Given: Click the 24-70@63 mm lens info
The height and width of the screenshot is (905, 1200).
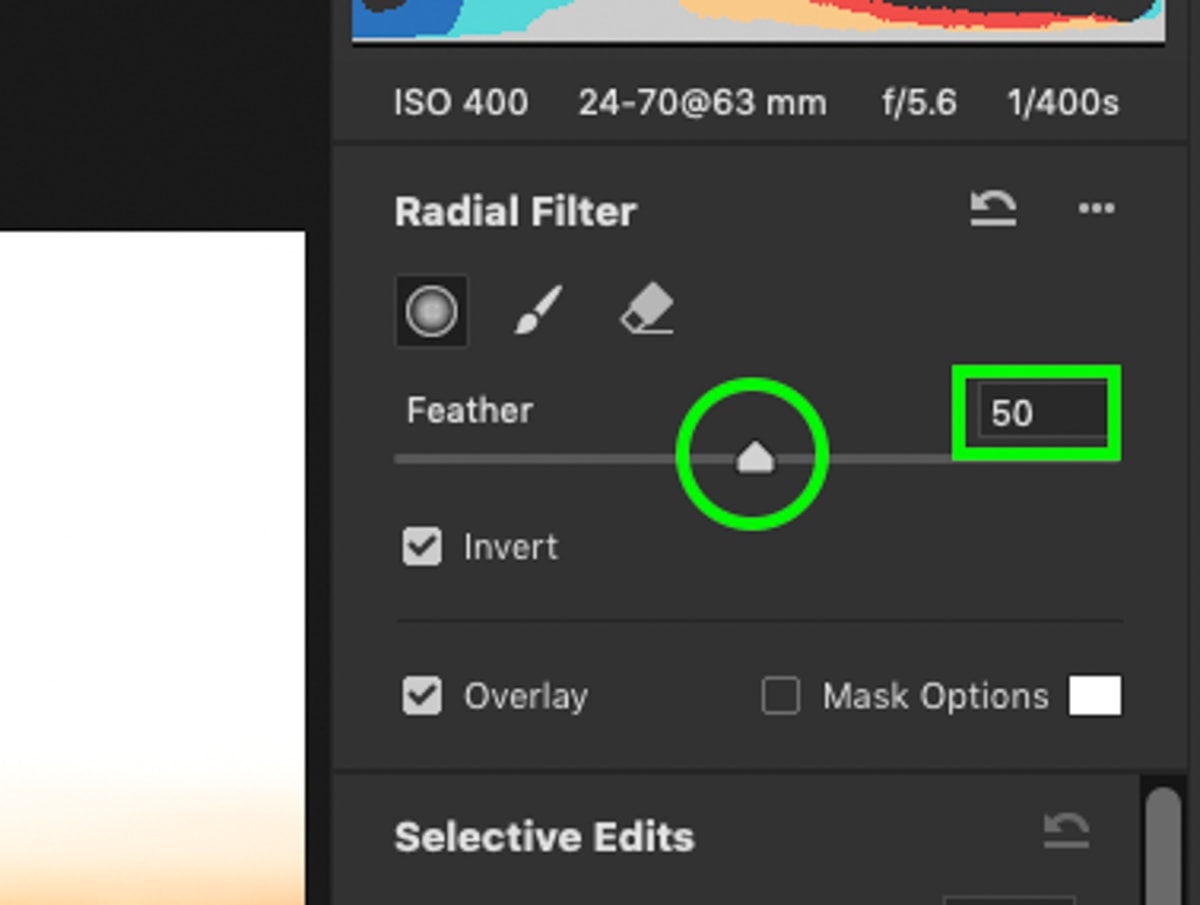Looking at the screenshot, I should (x=702, y=102).
